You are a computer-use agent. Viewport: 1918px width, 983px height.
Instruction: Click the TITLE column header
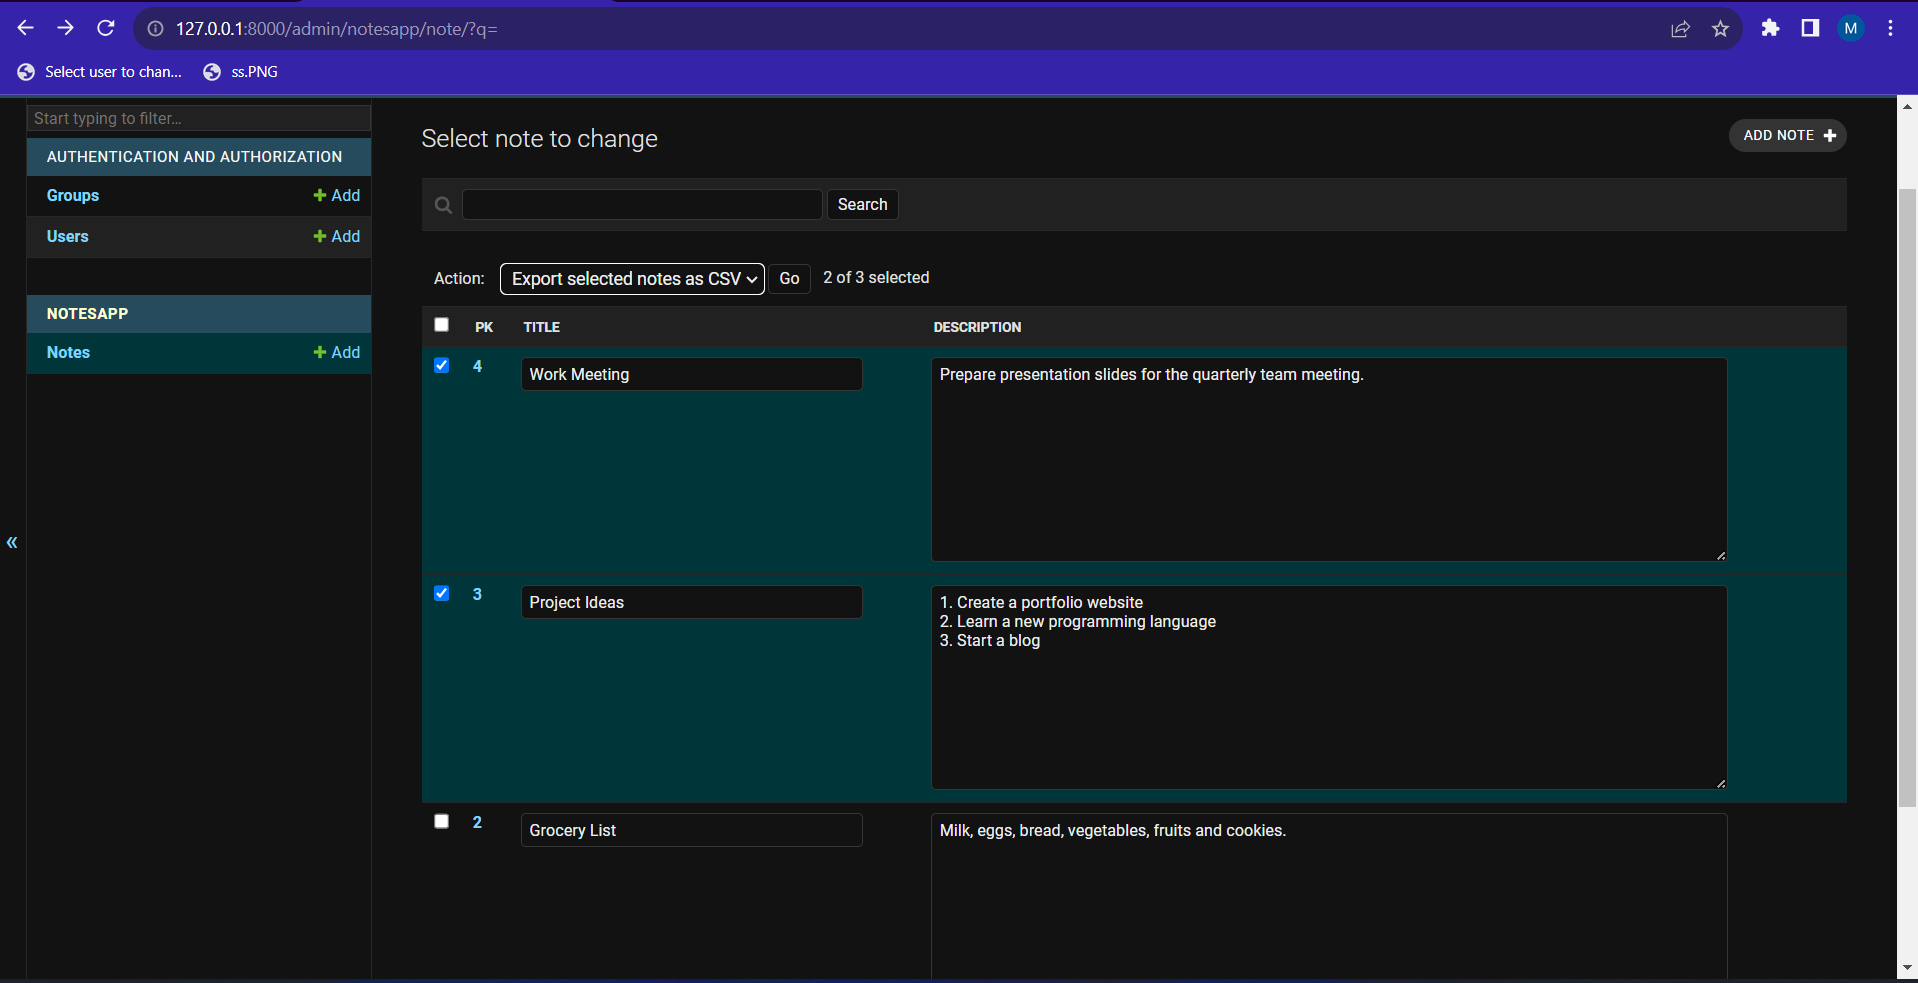542,328
